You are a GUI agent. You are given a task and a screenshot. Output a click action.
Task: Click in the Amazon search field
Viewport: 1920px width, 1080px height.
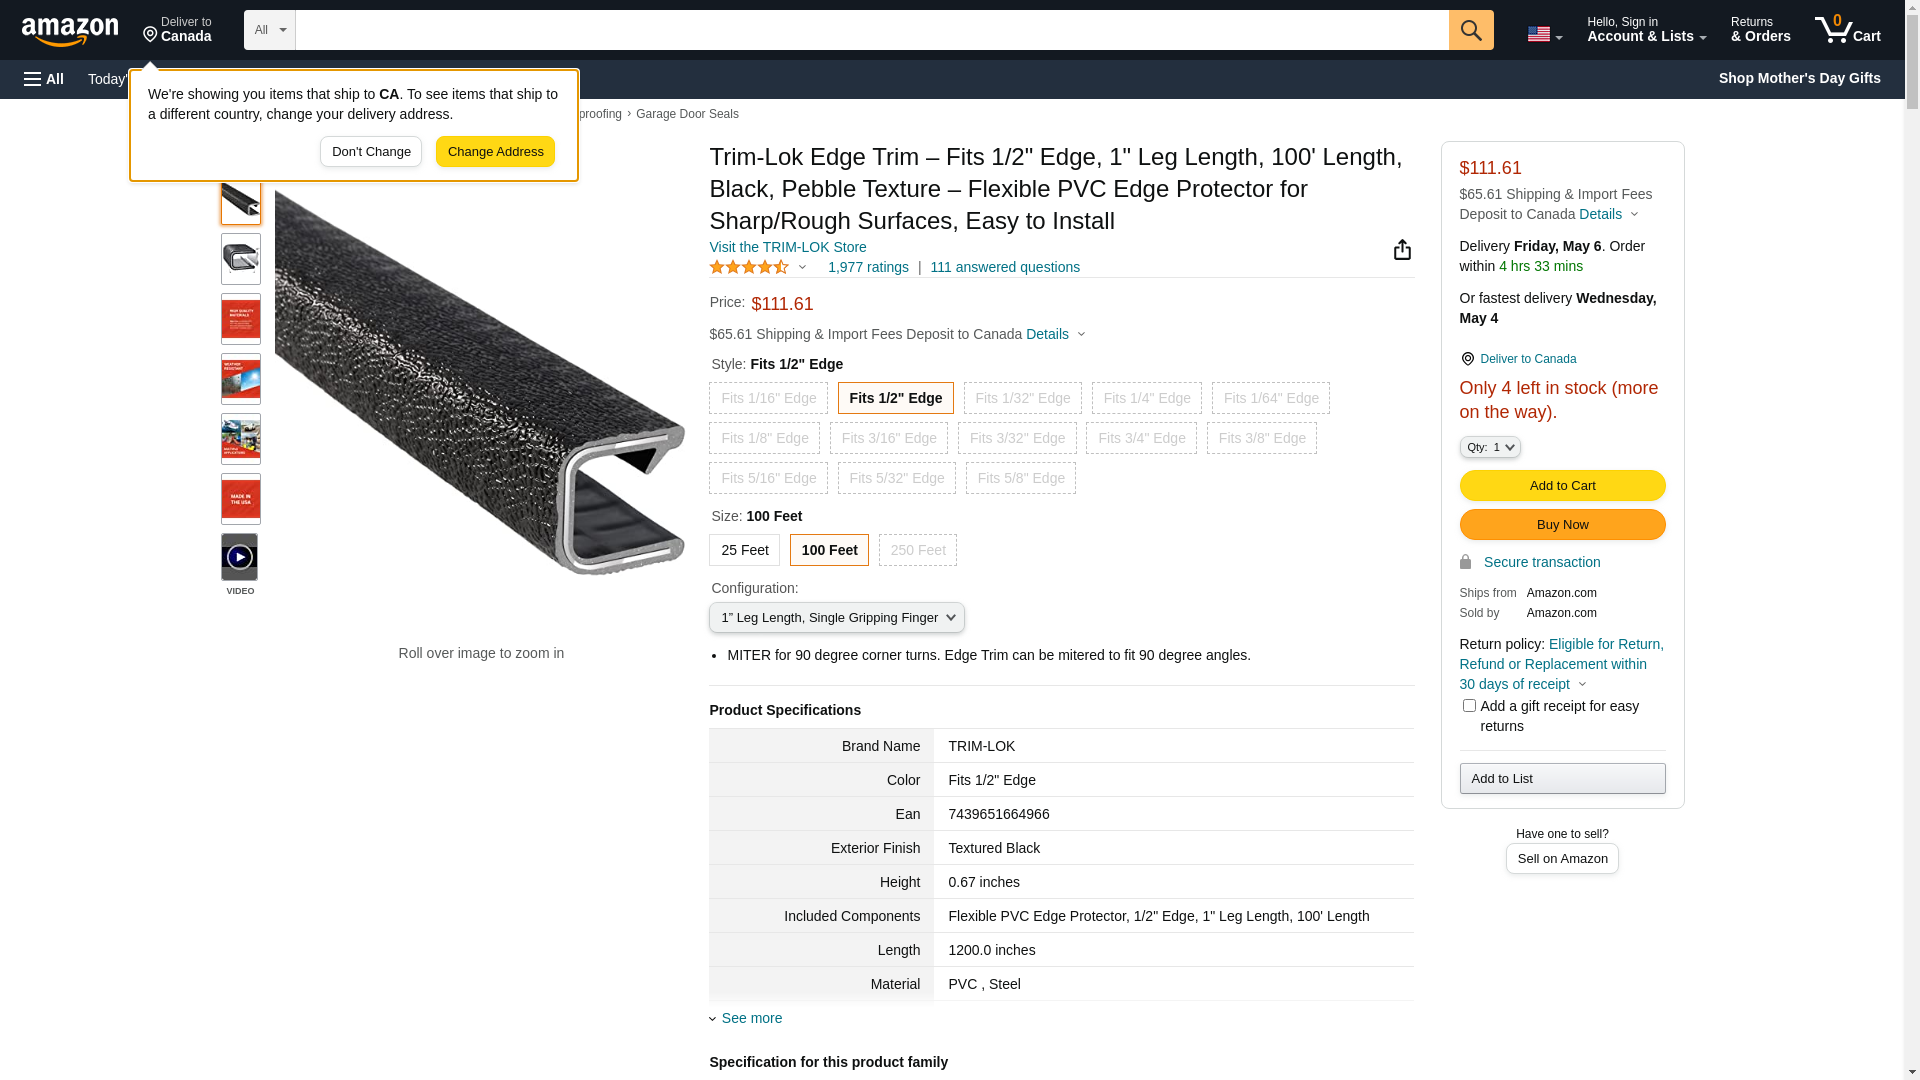click(870, 30)
